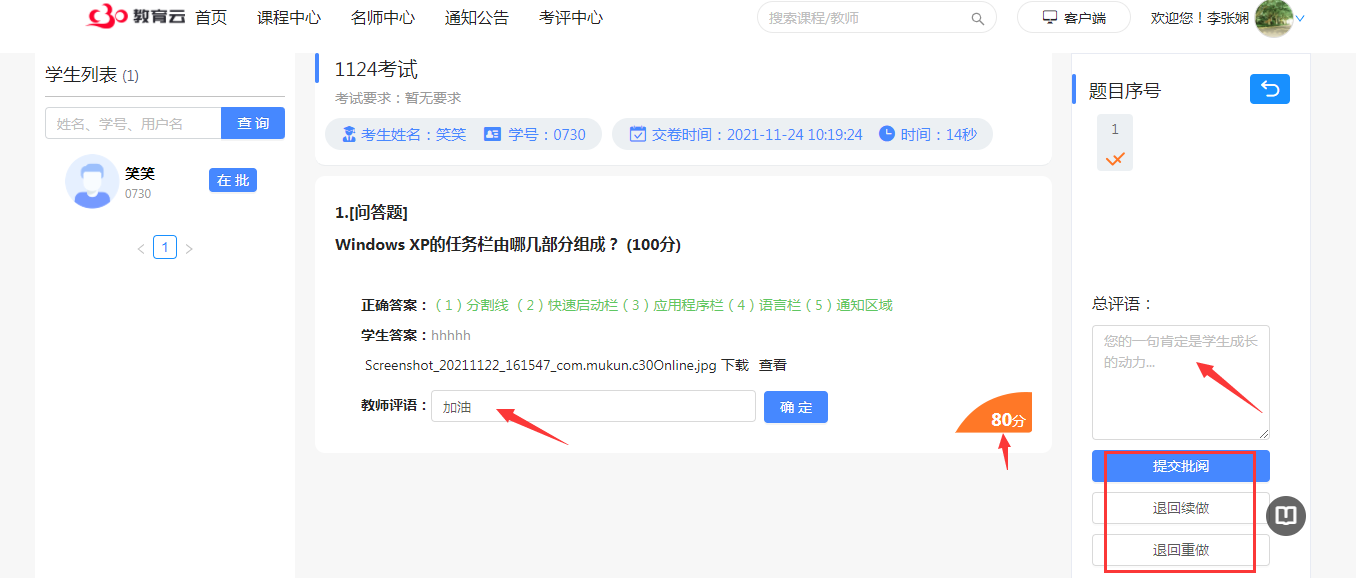Select question number 1 in 题目序号
1356x578 pixels.
1114,142
